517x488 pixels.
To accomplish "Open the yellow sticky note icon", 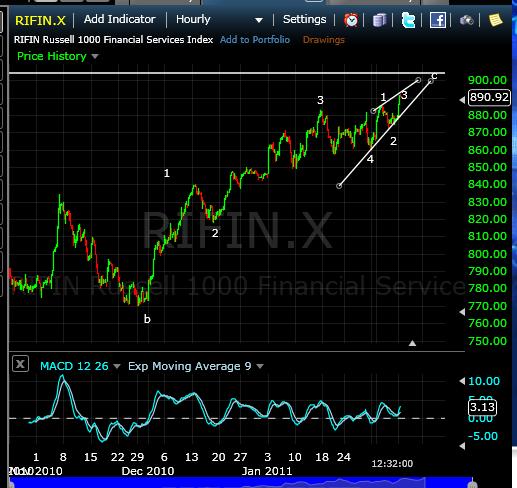I will 495,20.
